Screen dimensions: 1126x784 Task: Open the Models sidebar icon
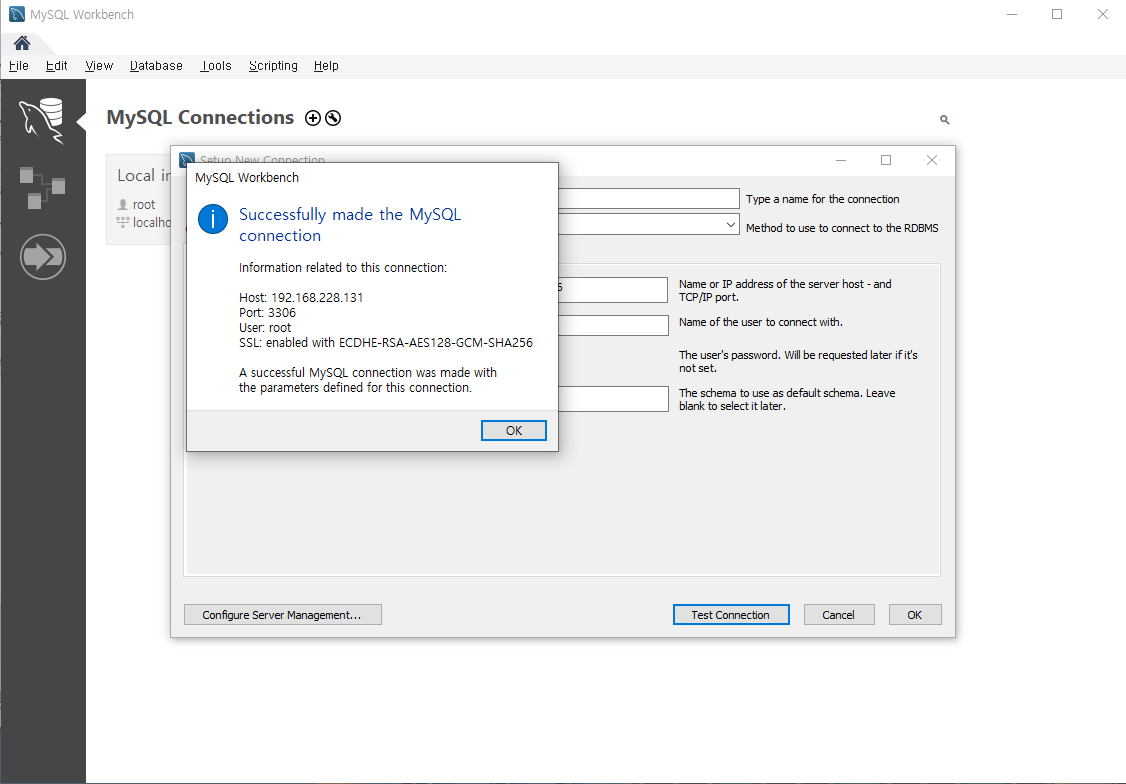[x=42, y=187]
